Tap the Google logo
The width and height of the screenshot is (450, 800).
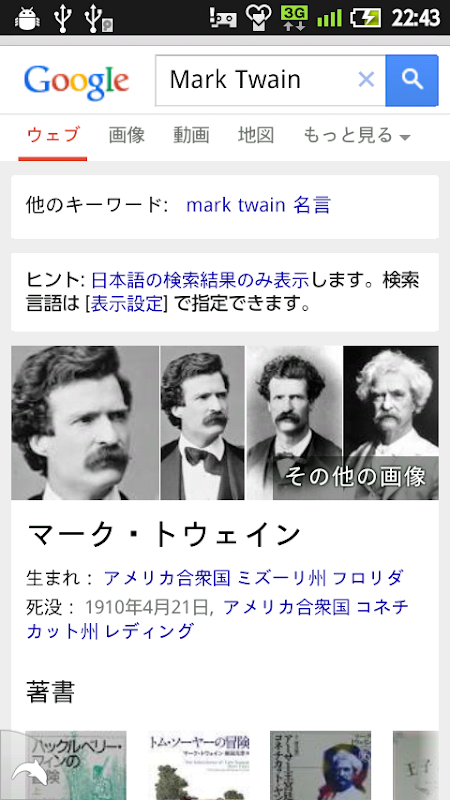coord(77,83)
